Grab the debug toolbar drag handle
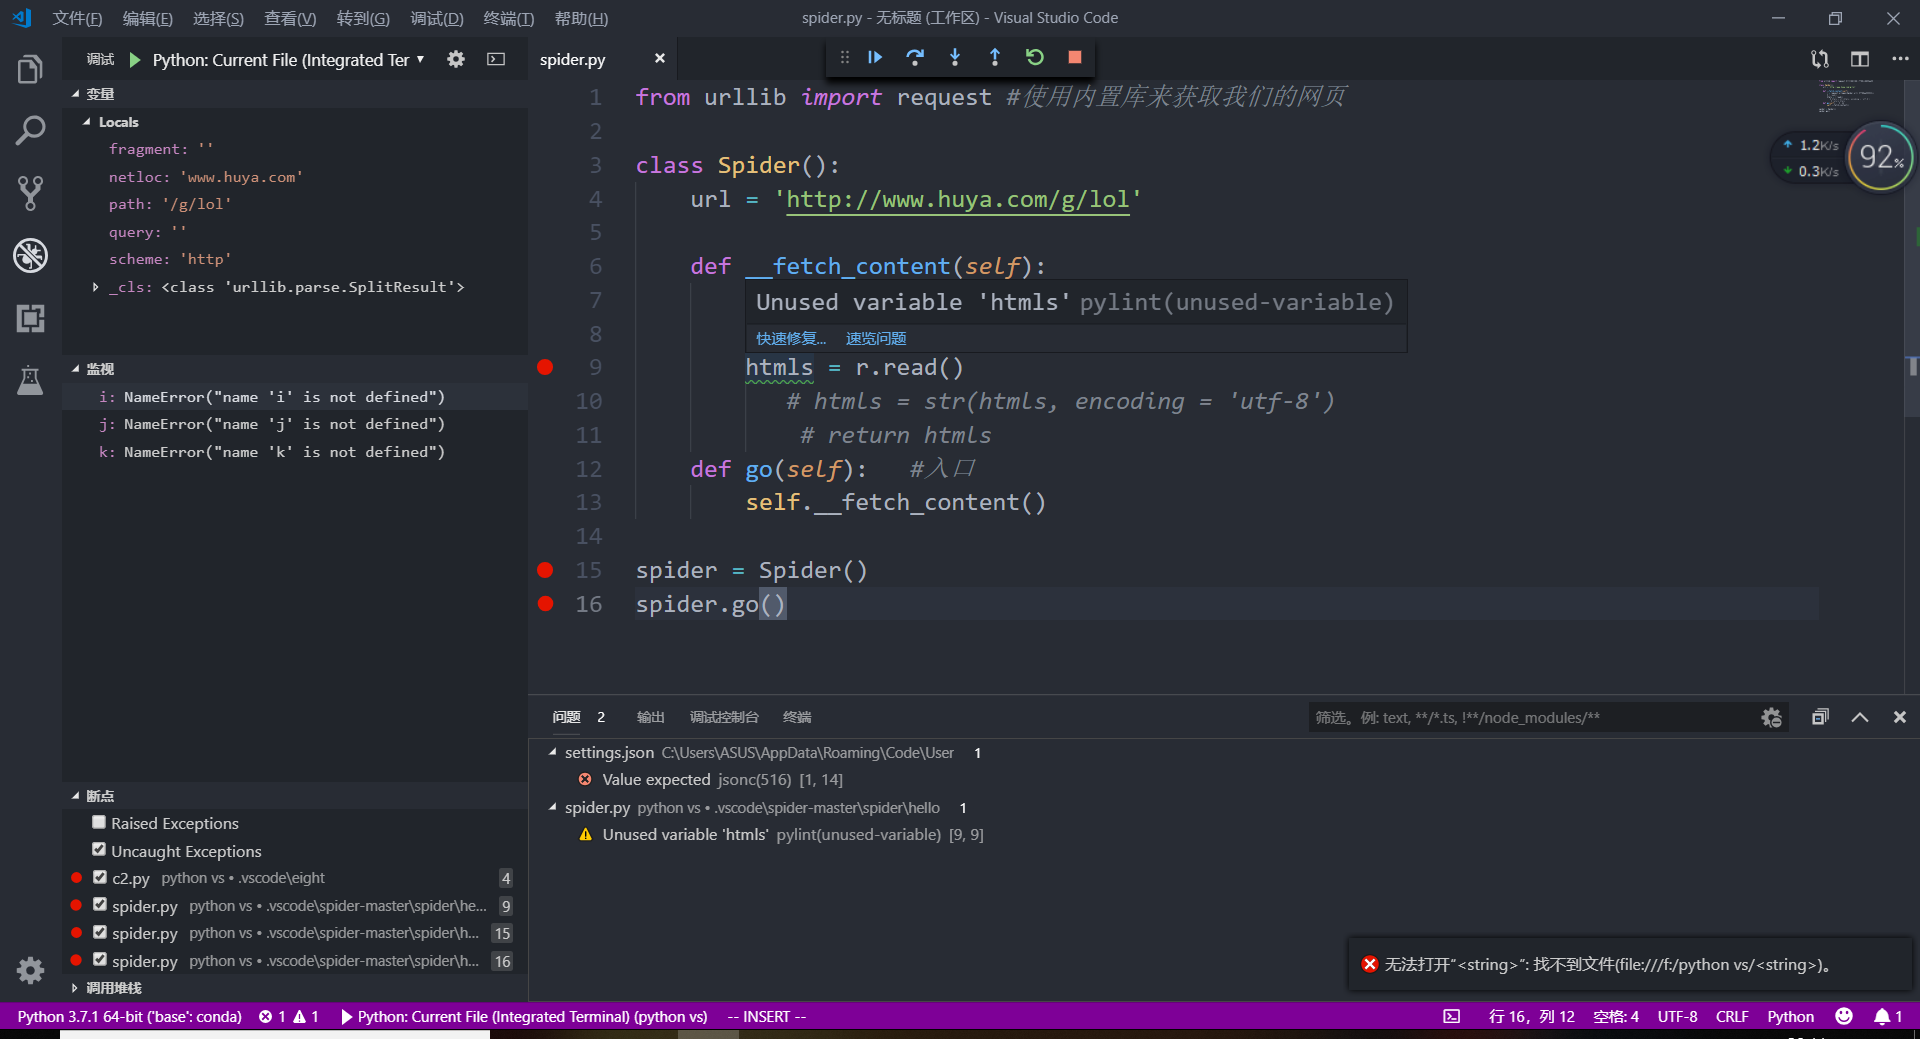This screenshot has height=1039, width=1920. tap(845, 57)
